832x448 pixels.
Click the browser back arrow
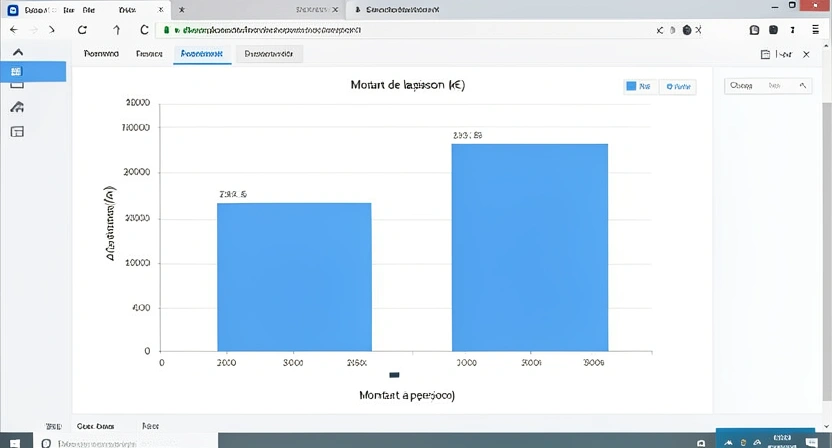[14, 30]
